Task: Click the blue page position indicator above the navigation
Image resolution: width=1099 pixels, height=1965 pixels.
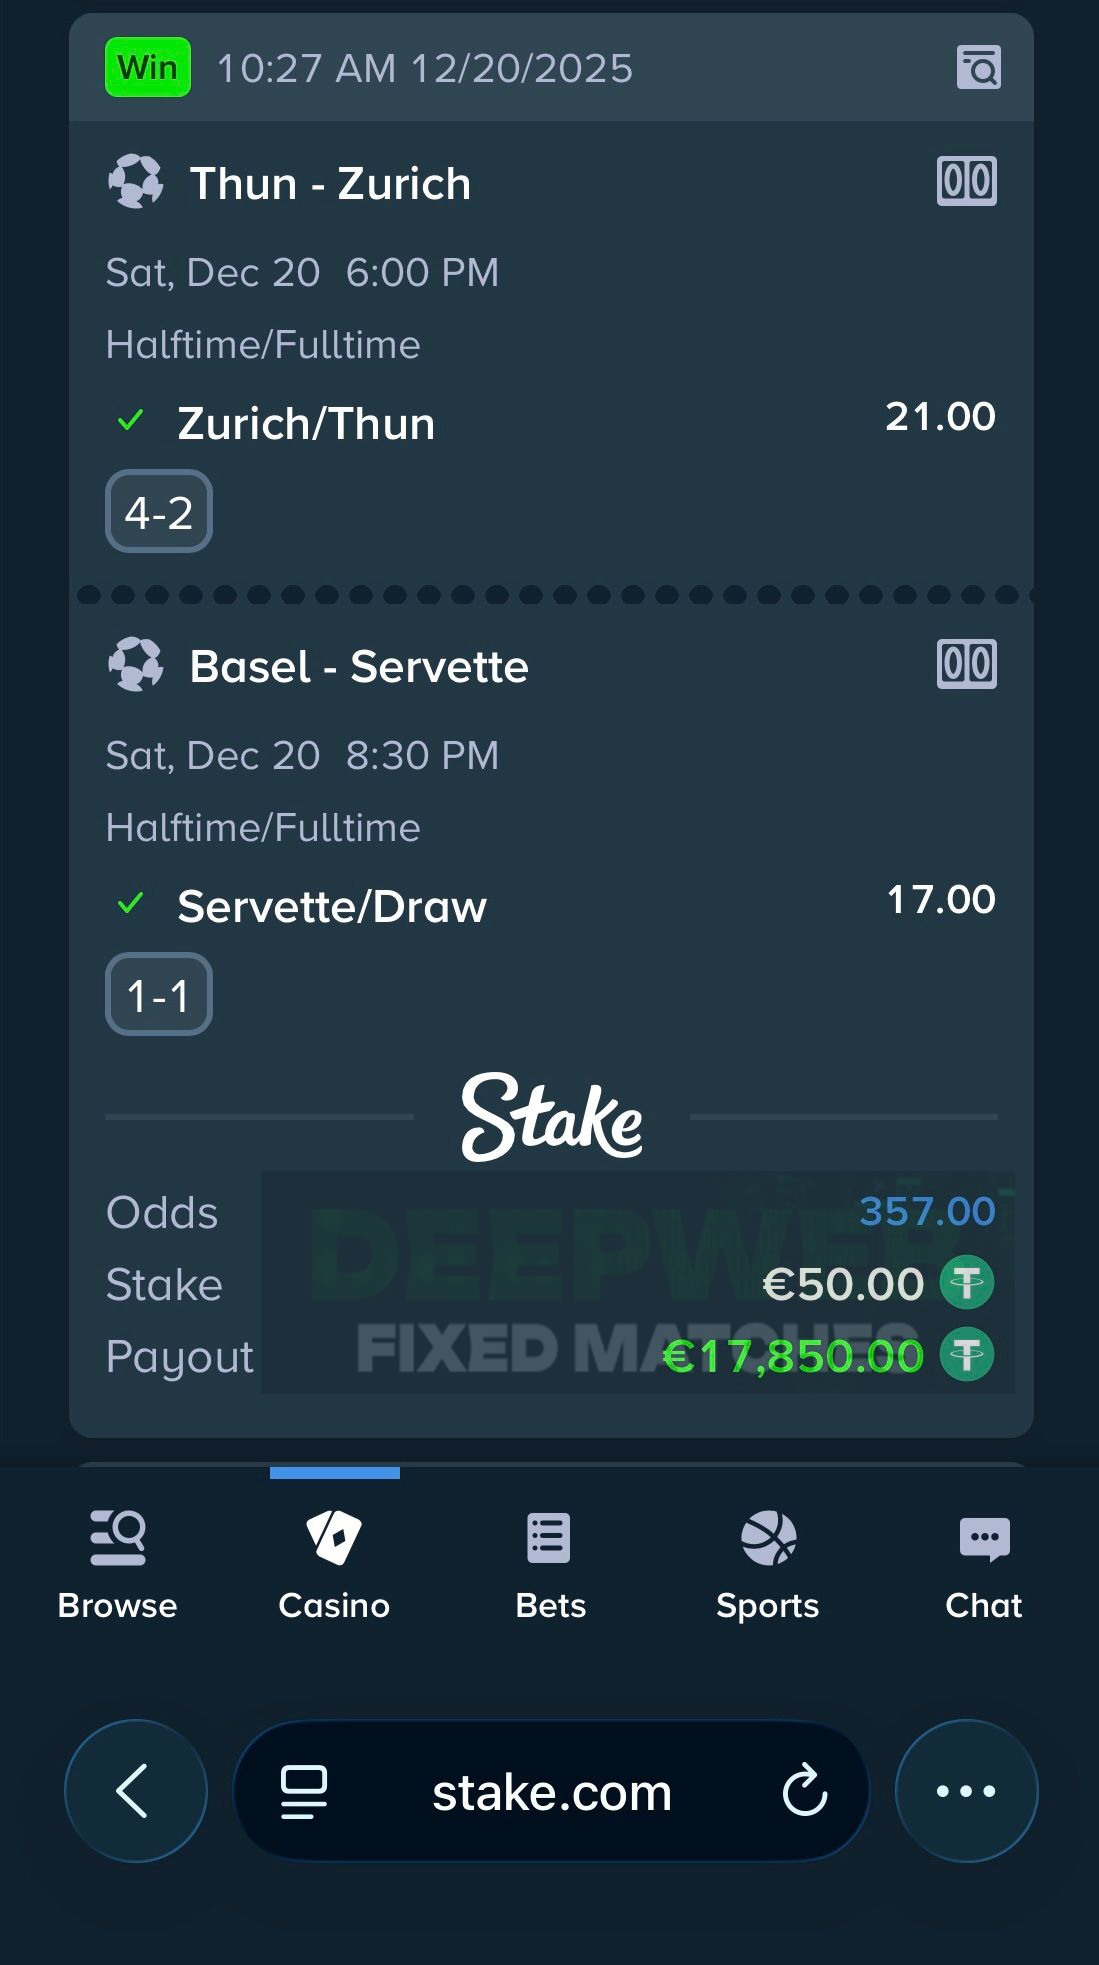Action: tap(334, 1471)
